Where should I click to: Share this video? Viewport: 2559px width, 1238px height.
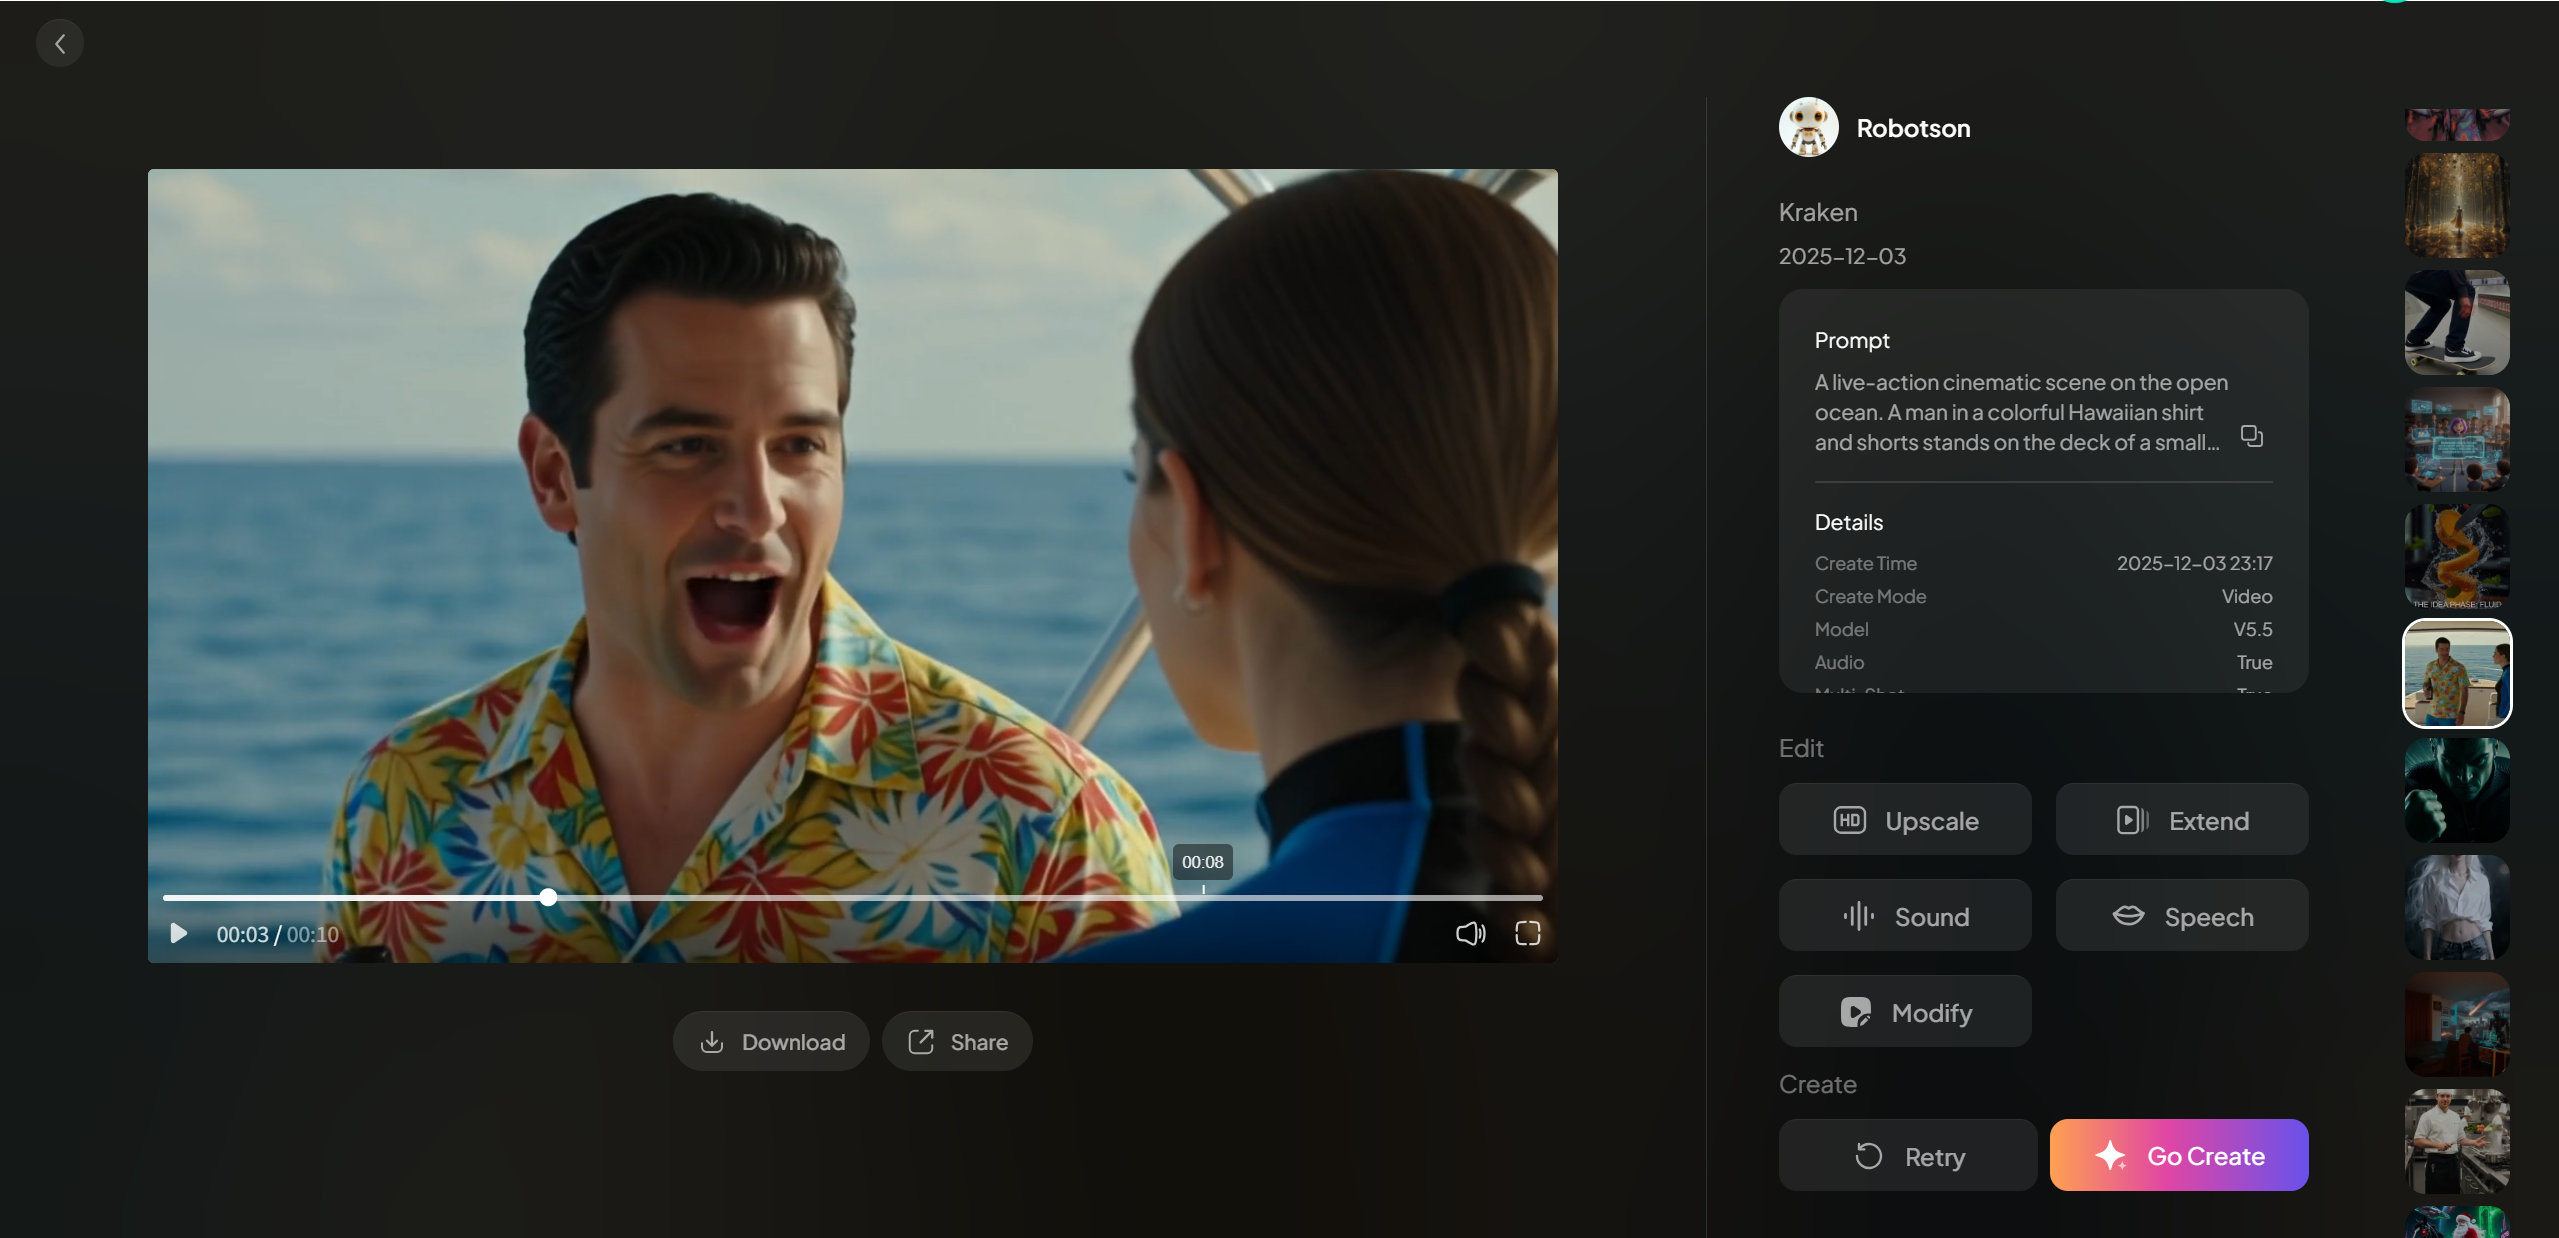(957, 1041)
